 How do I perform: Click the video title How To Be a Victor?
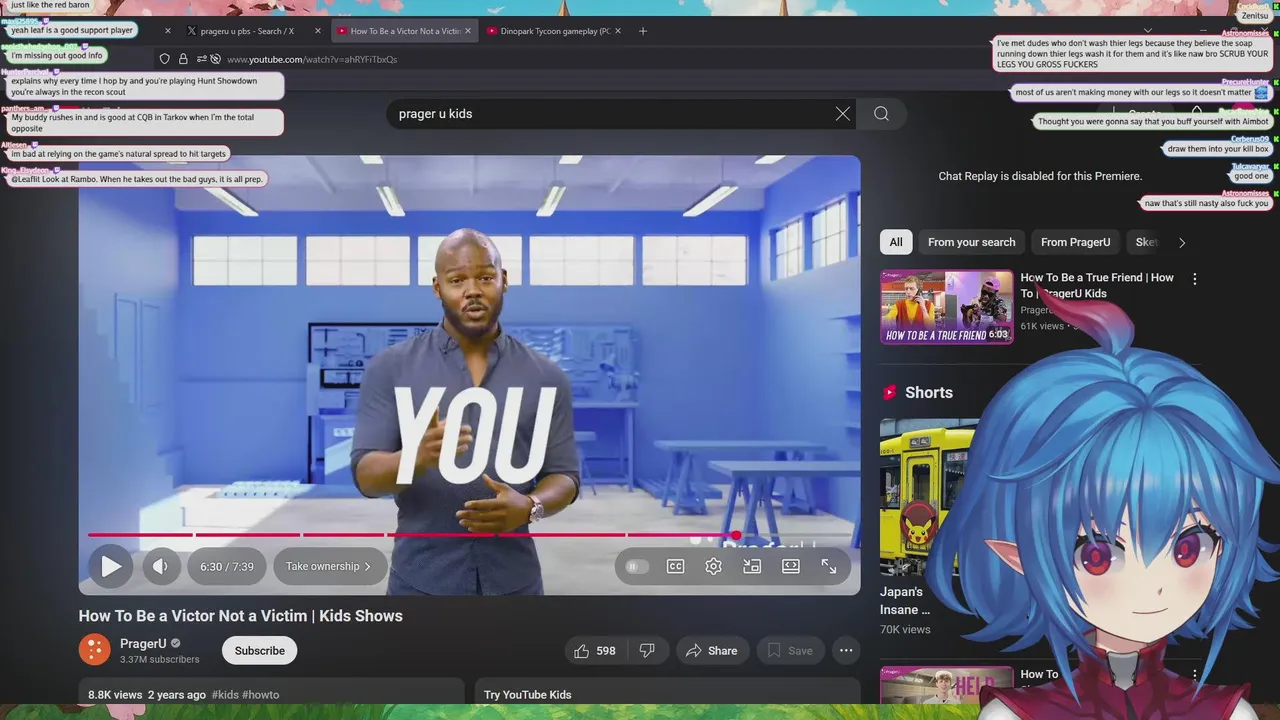pos(241,616)
